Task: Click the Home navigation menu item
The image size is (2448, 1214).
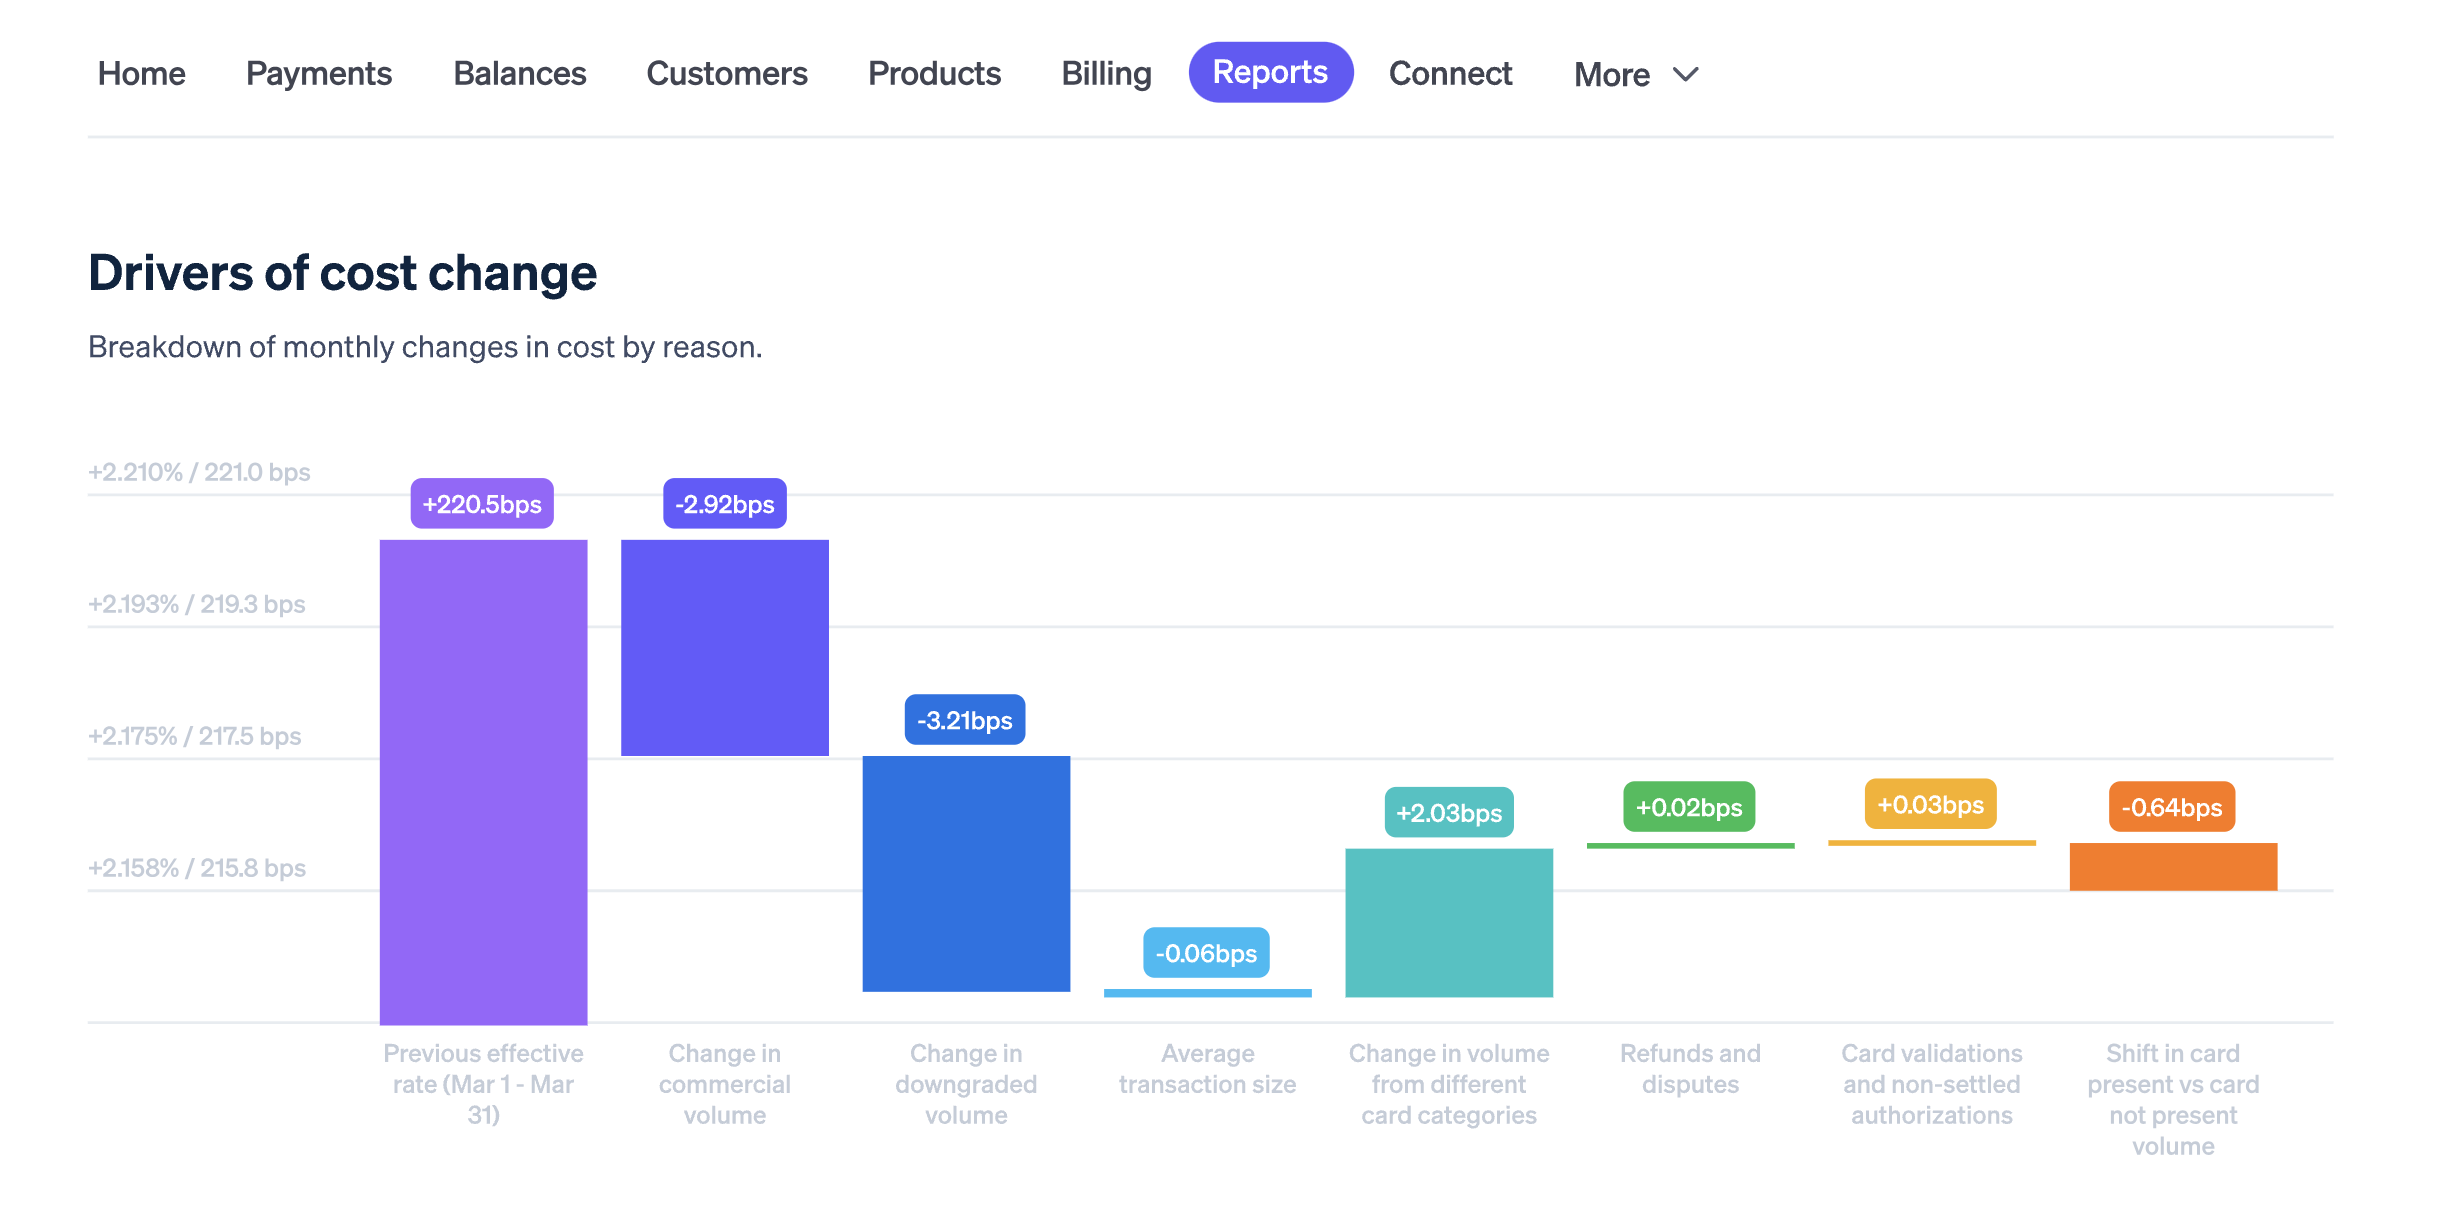Action: 142,72
